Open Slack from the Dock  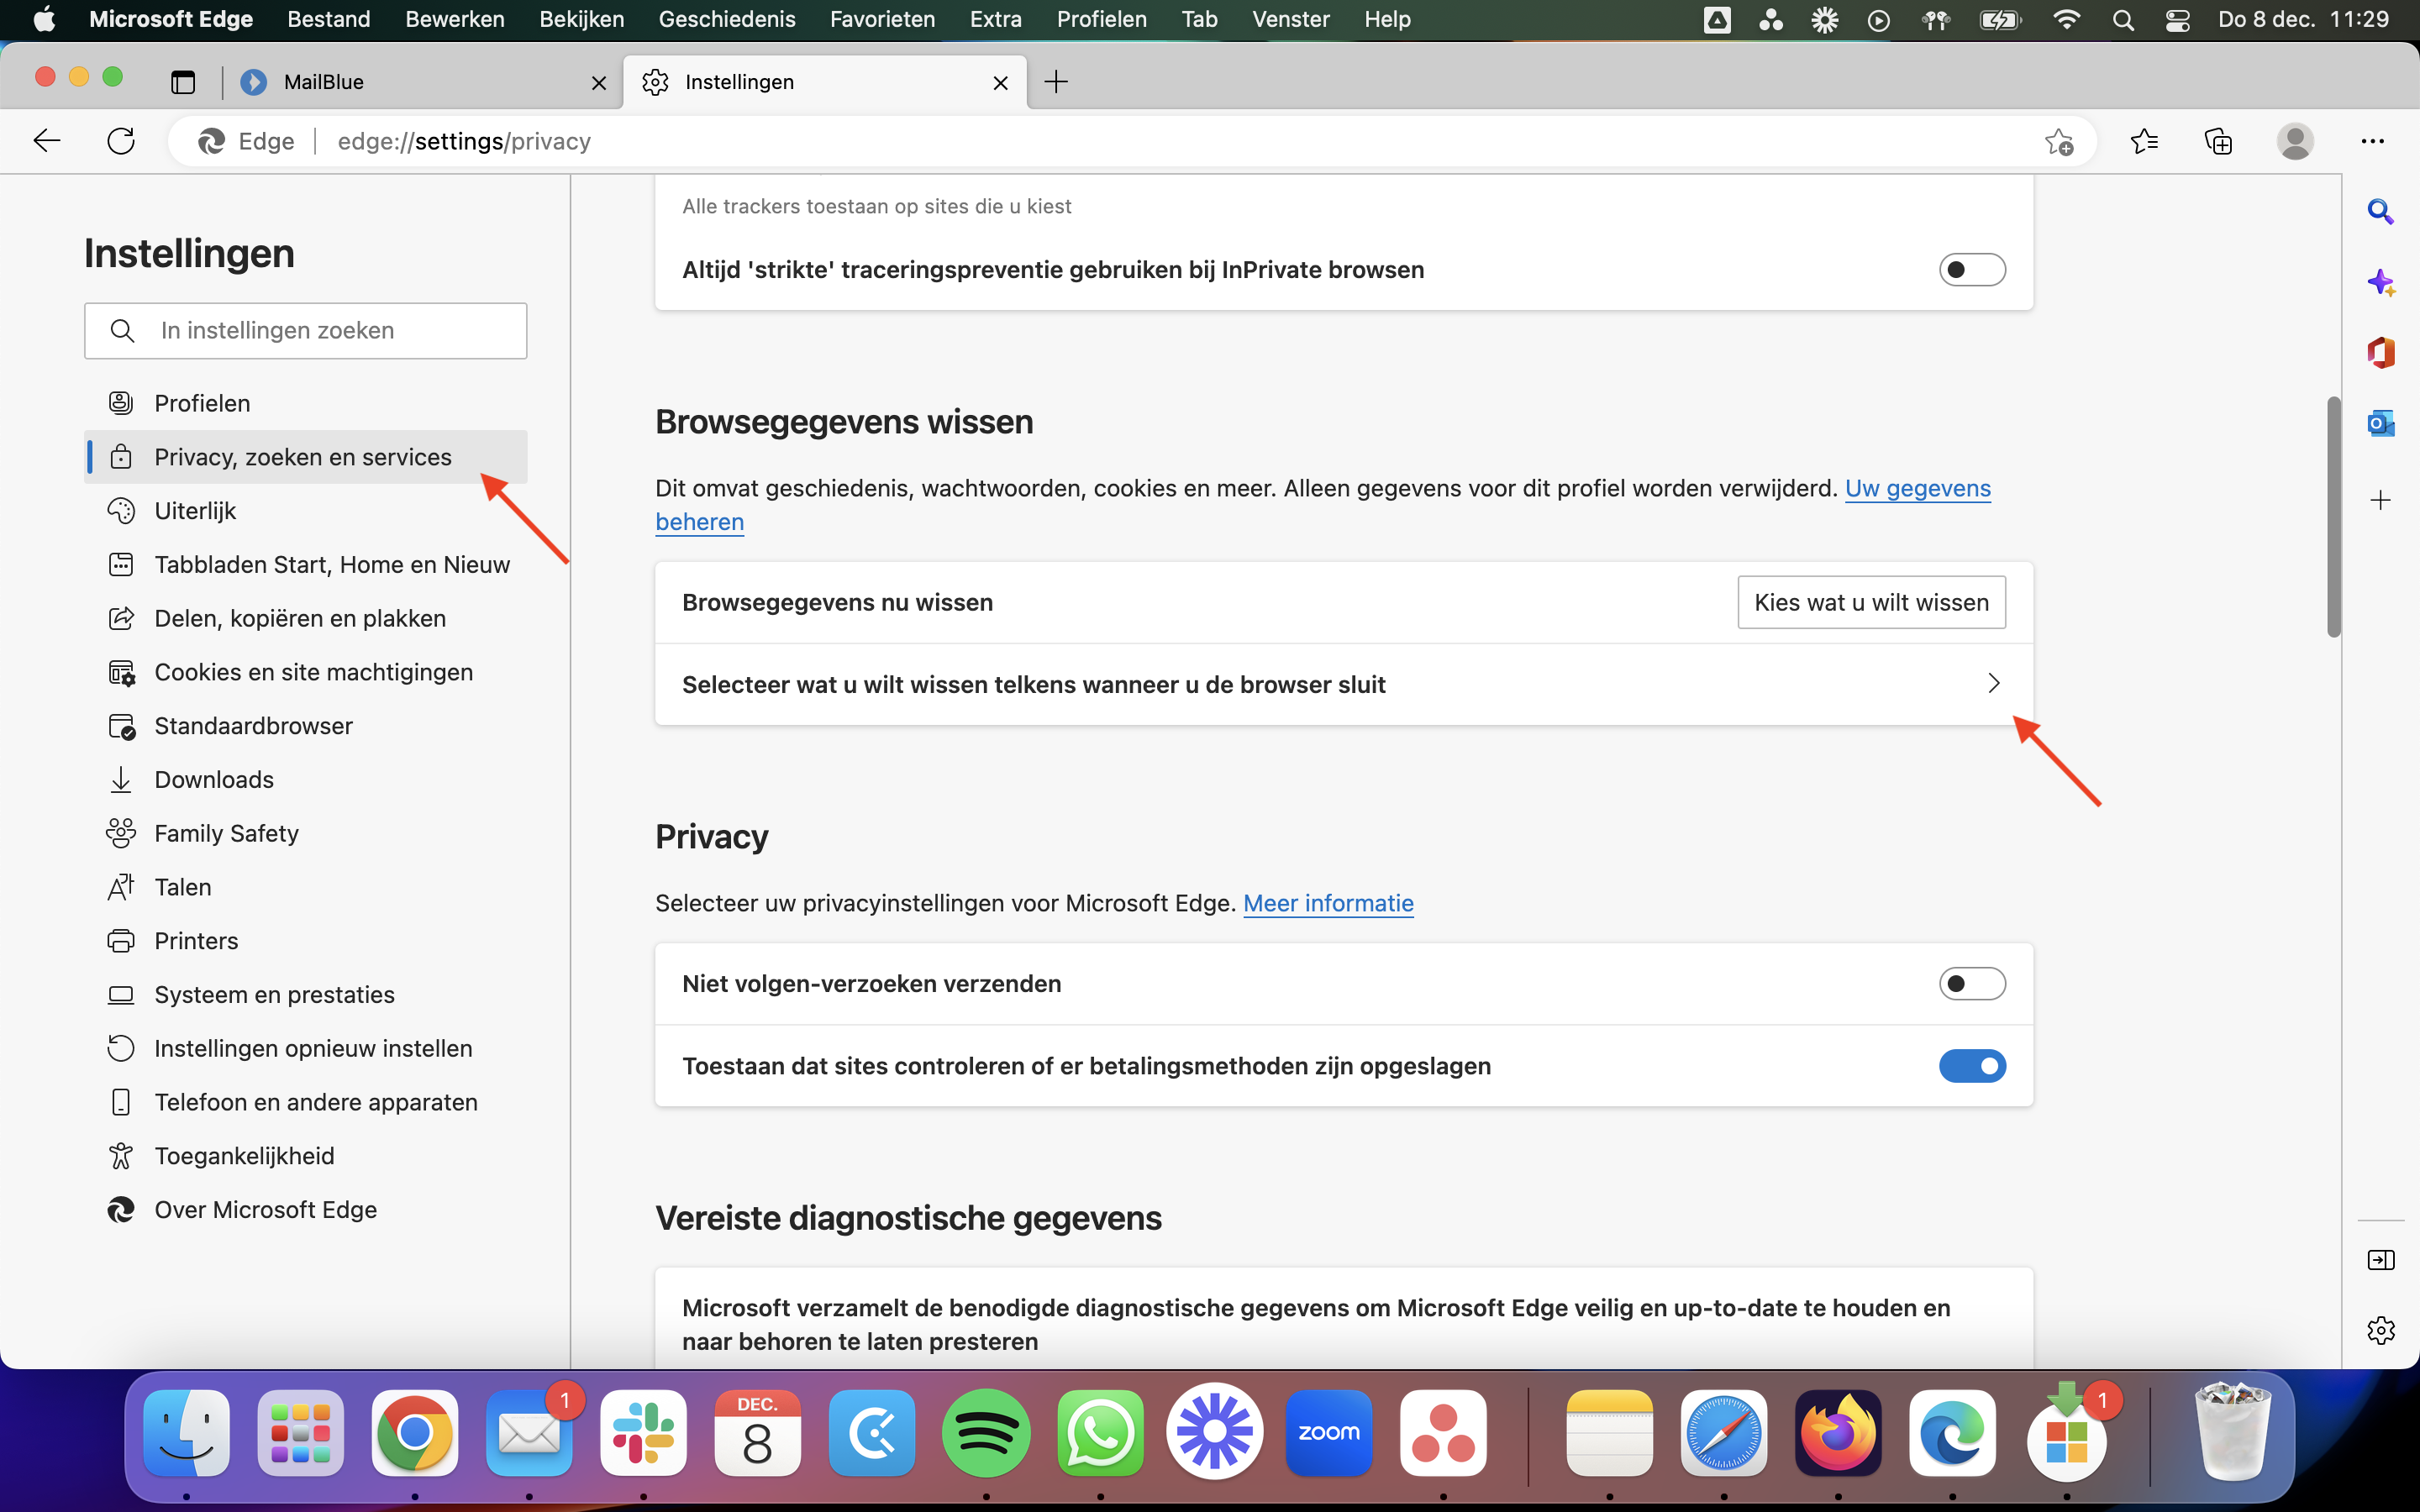tap(643, 1433)
